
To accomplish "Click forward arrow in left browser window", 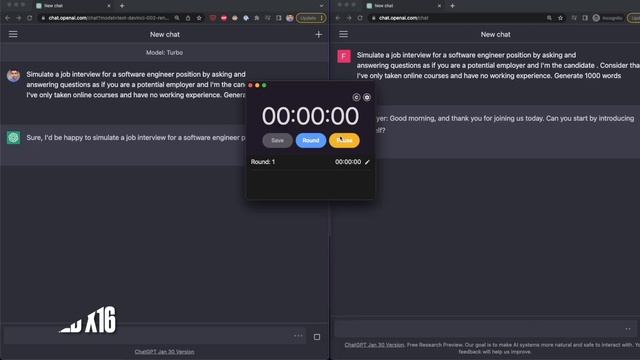I will click(x=18, y=18).
